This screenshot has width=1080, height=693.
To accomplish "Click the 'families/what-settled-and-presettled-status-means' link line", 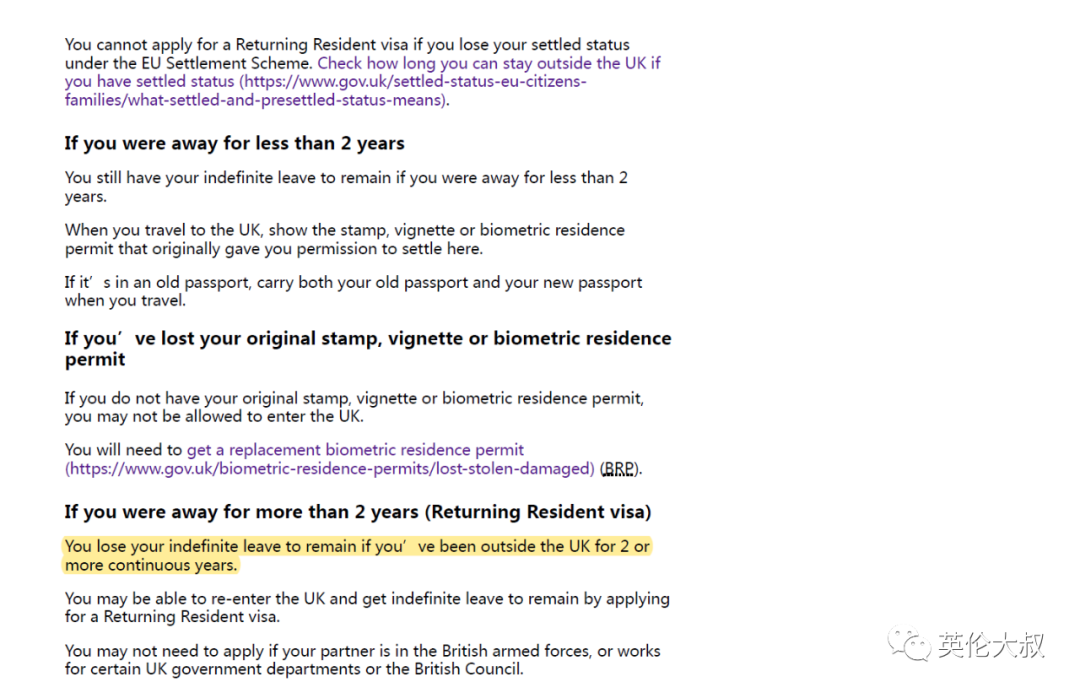I will tap(257, 100).
